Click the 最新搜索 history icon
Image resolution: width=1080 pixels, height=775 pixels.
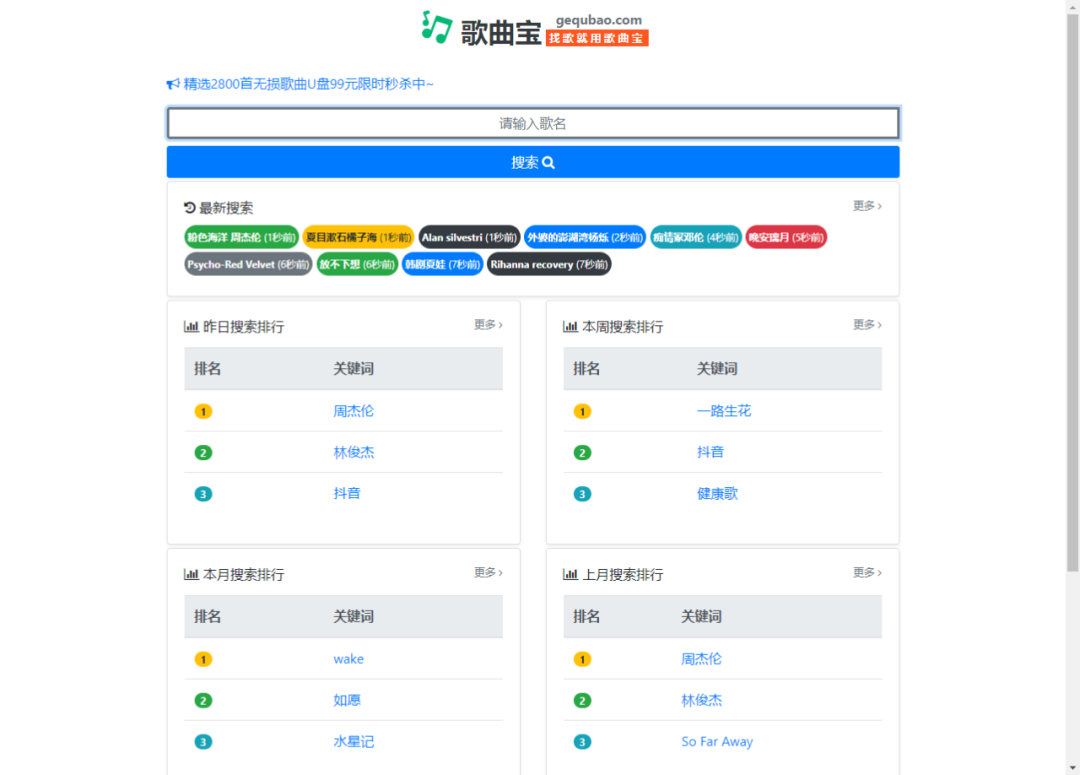(x=189, y=207)
